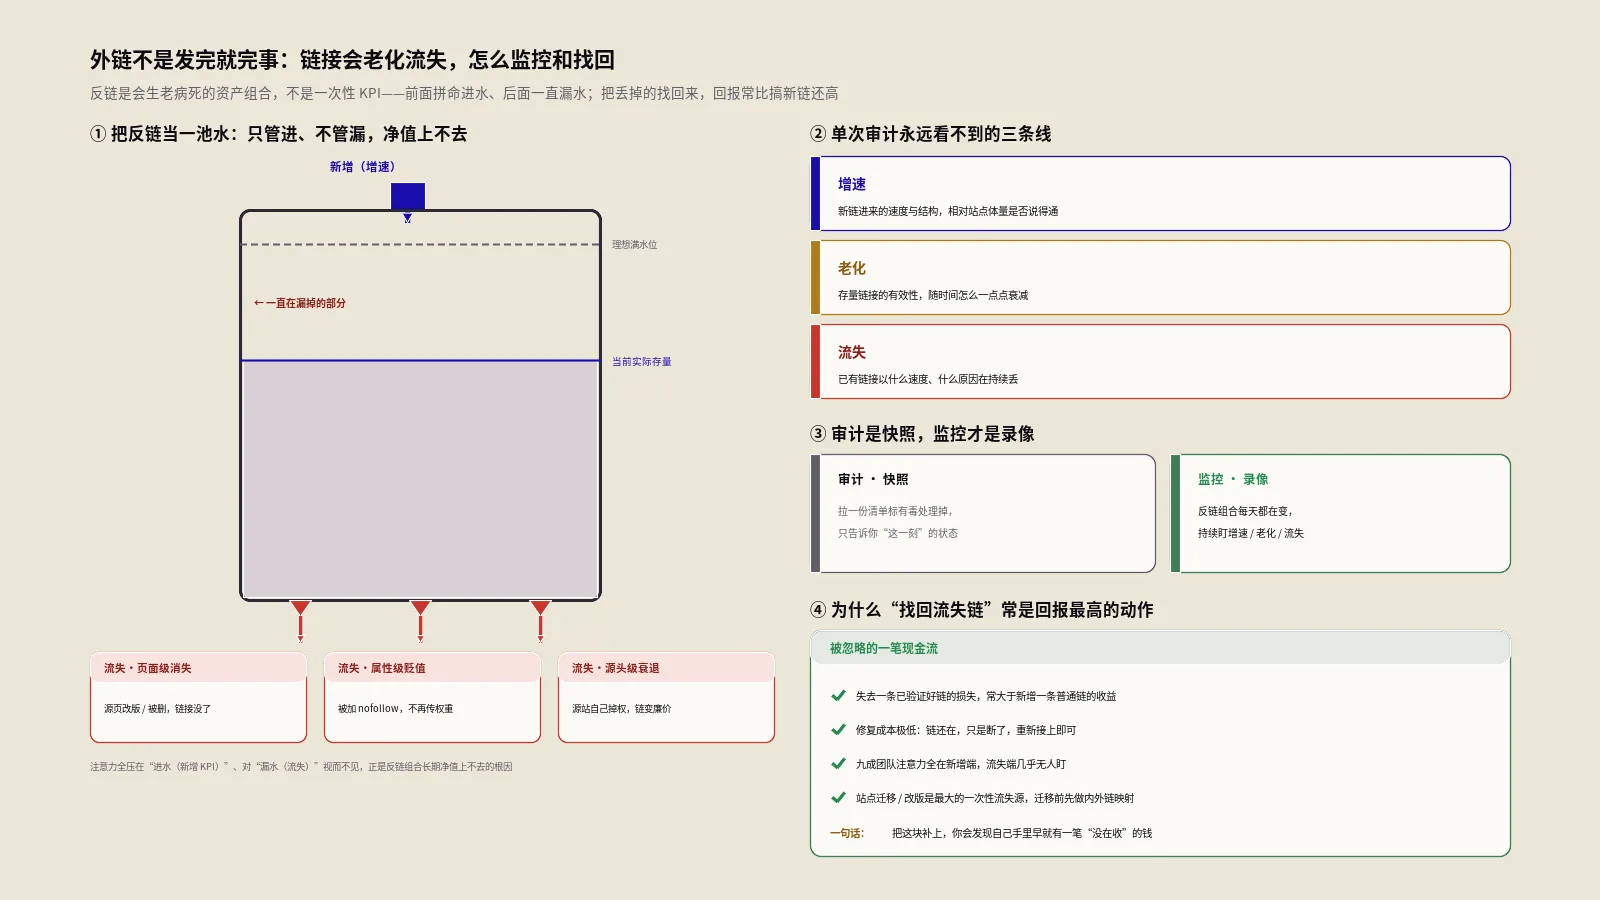Click the '审计 · 快照' card

(x=983, y=514)
